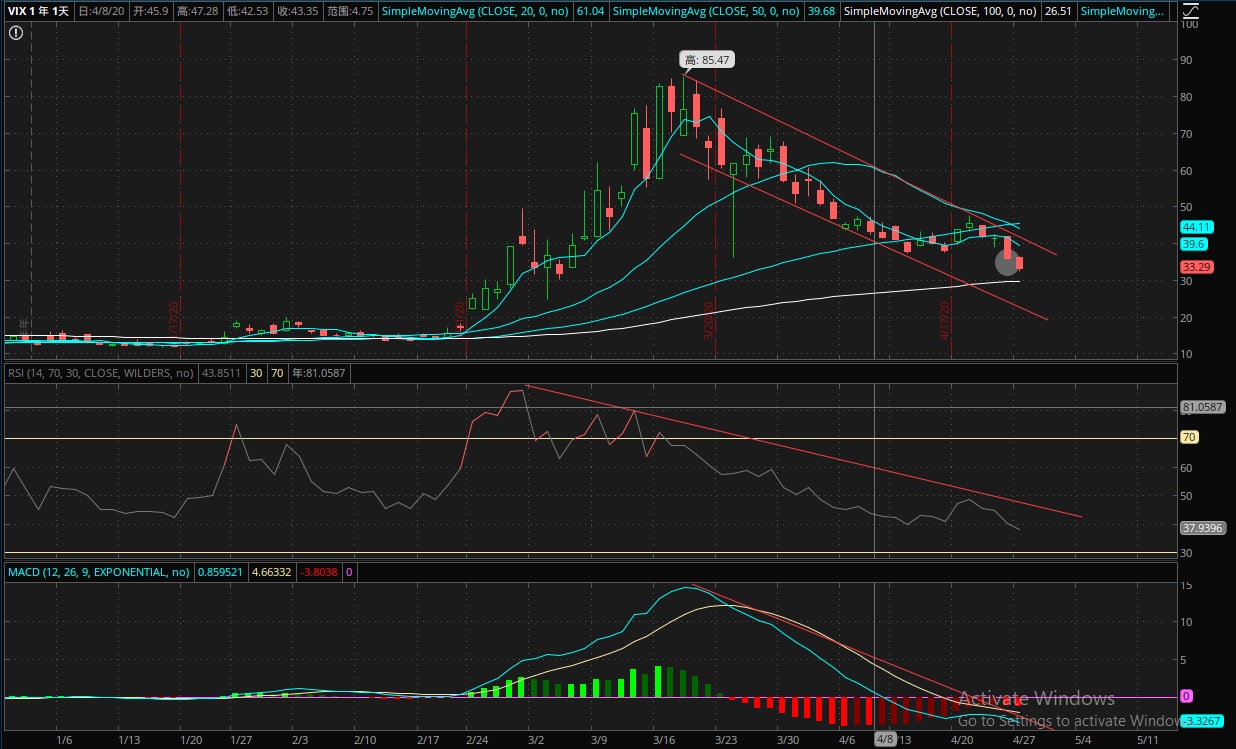Click the 70 overbought tag on RSI axis
This screenshot has height=749, width=1236.
click(1189, 437)
